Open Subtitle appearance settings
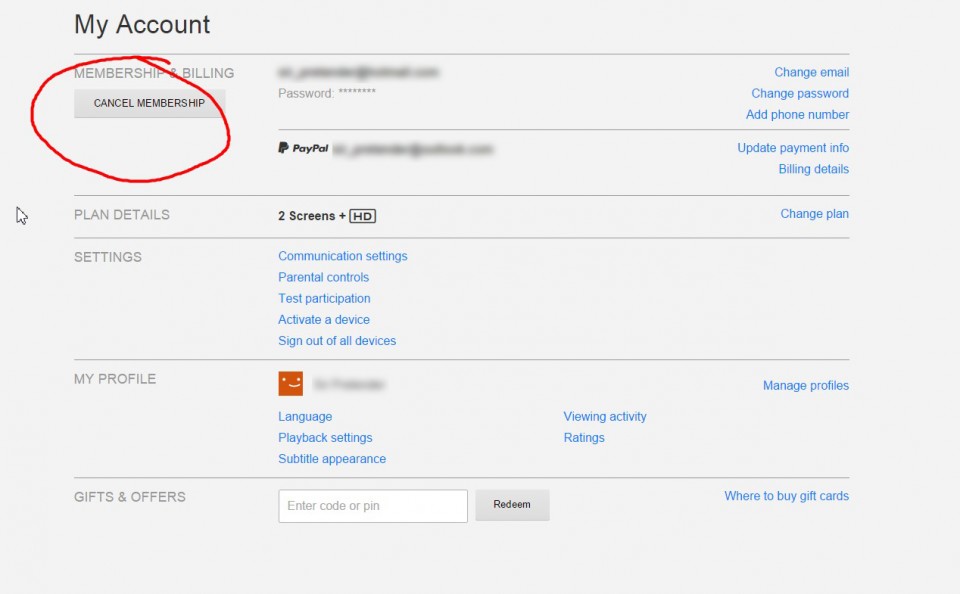Viewport: 960px width, 594px height. tap(332, 459)
